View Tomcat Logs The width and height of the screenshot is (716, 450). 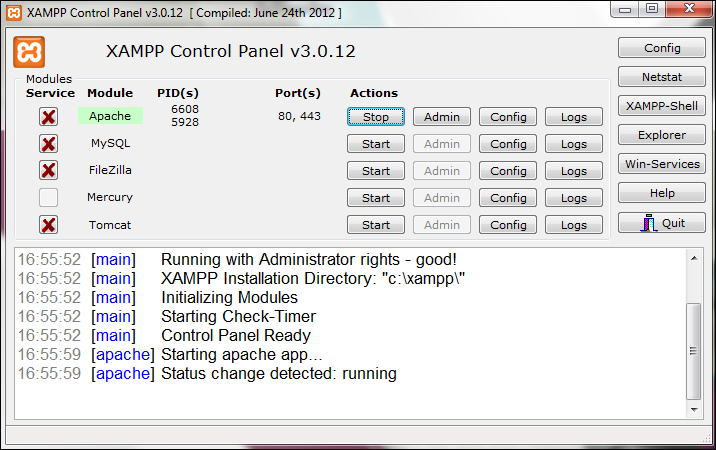pos(574,225)
